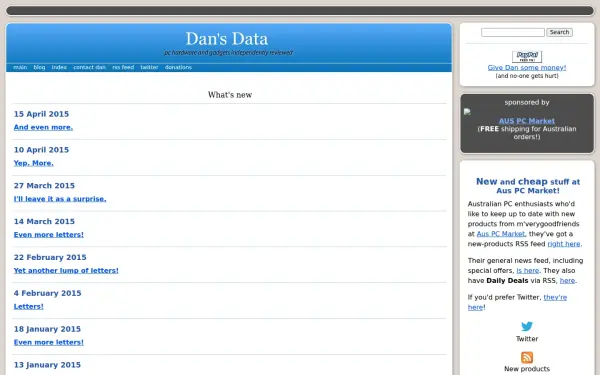Open the main nav item

pos(20,67)
